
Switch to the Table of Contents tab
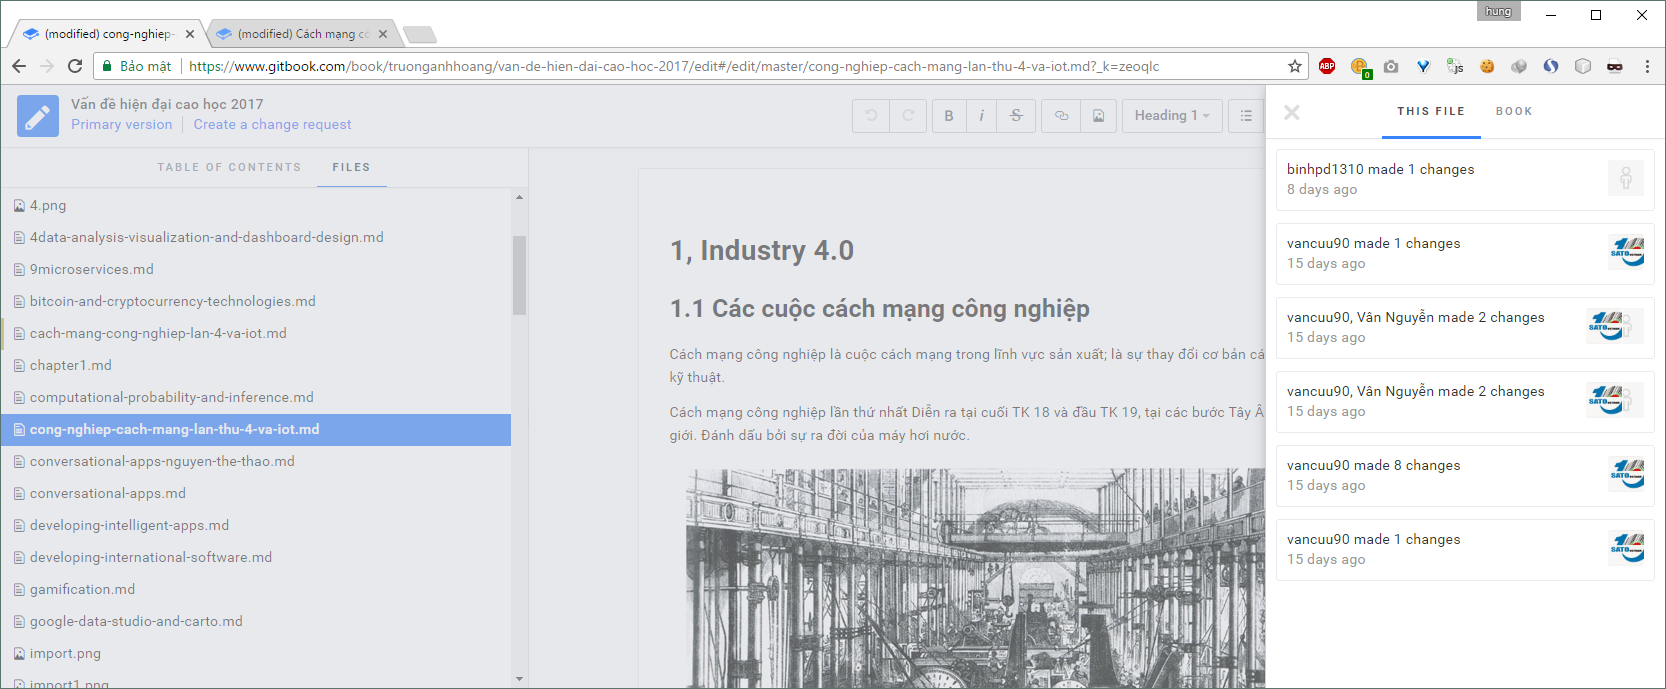tap(229, 167)
